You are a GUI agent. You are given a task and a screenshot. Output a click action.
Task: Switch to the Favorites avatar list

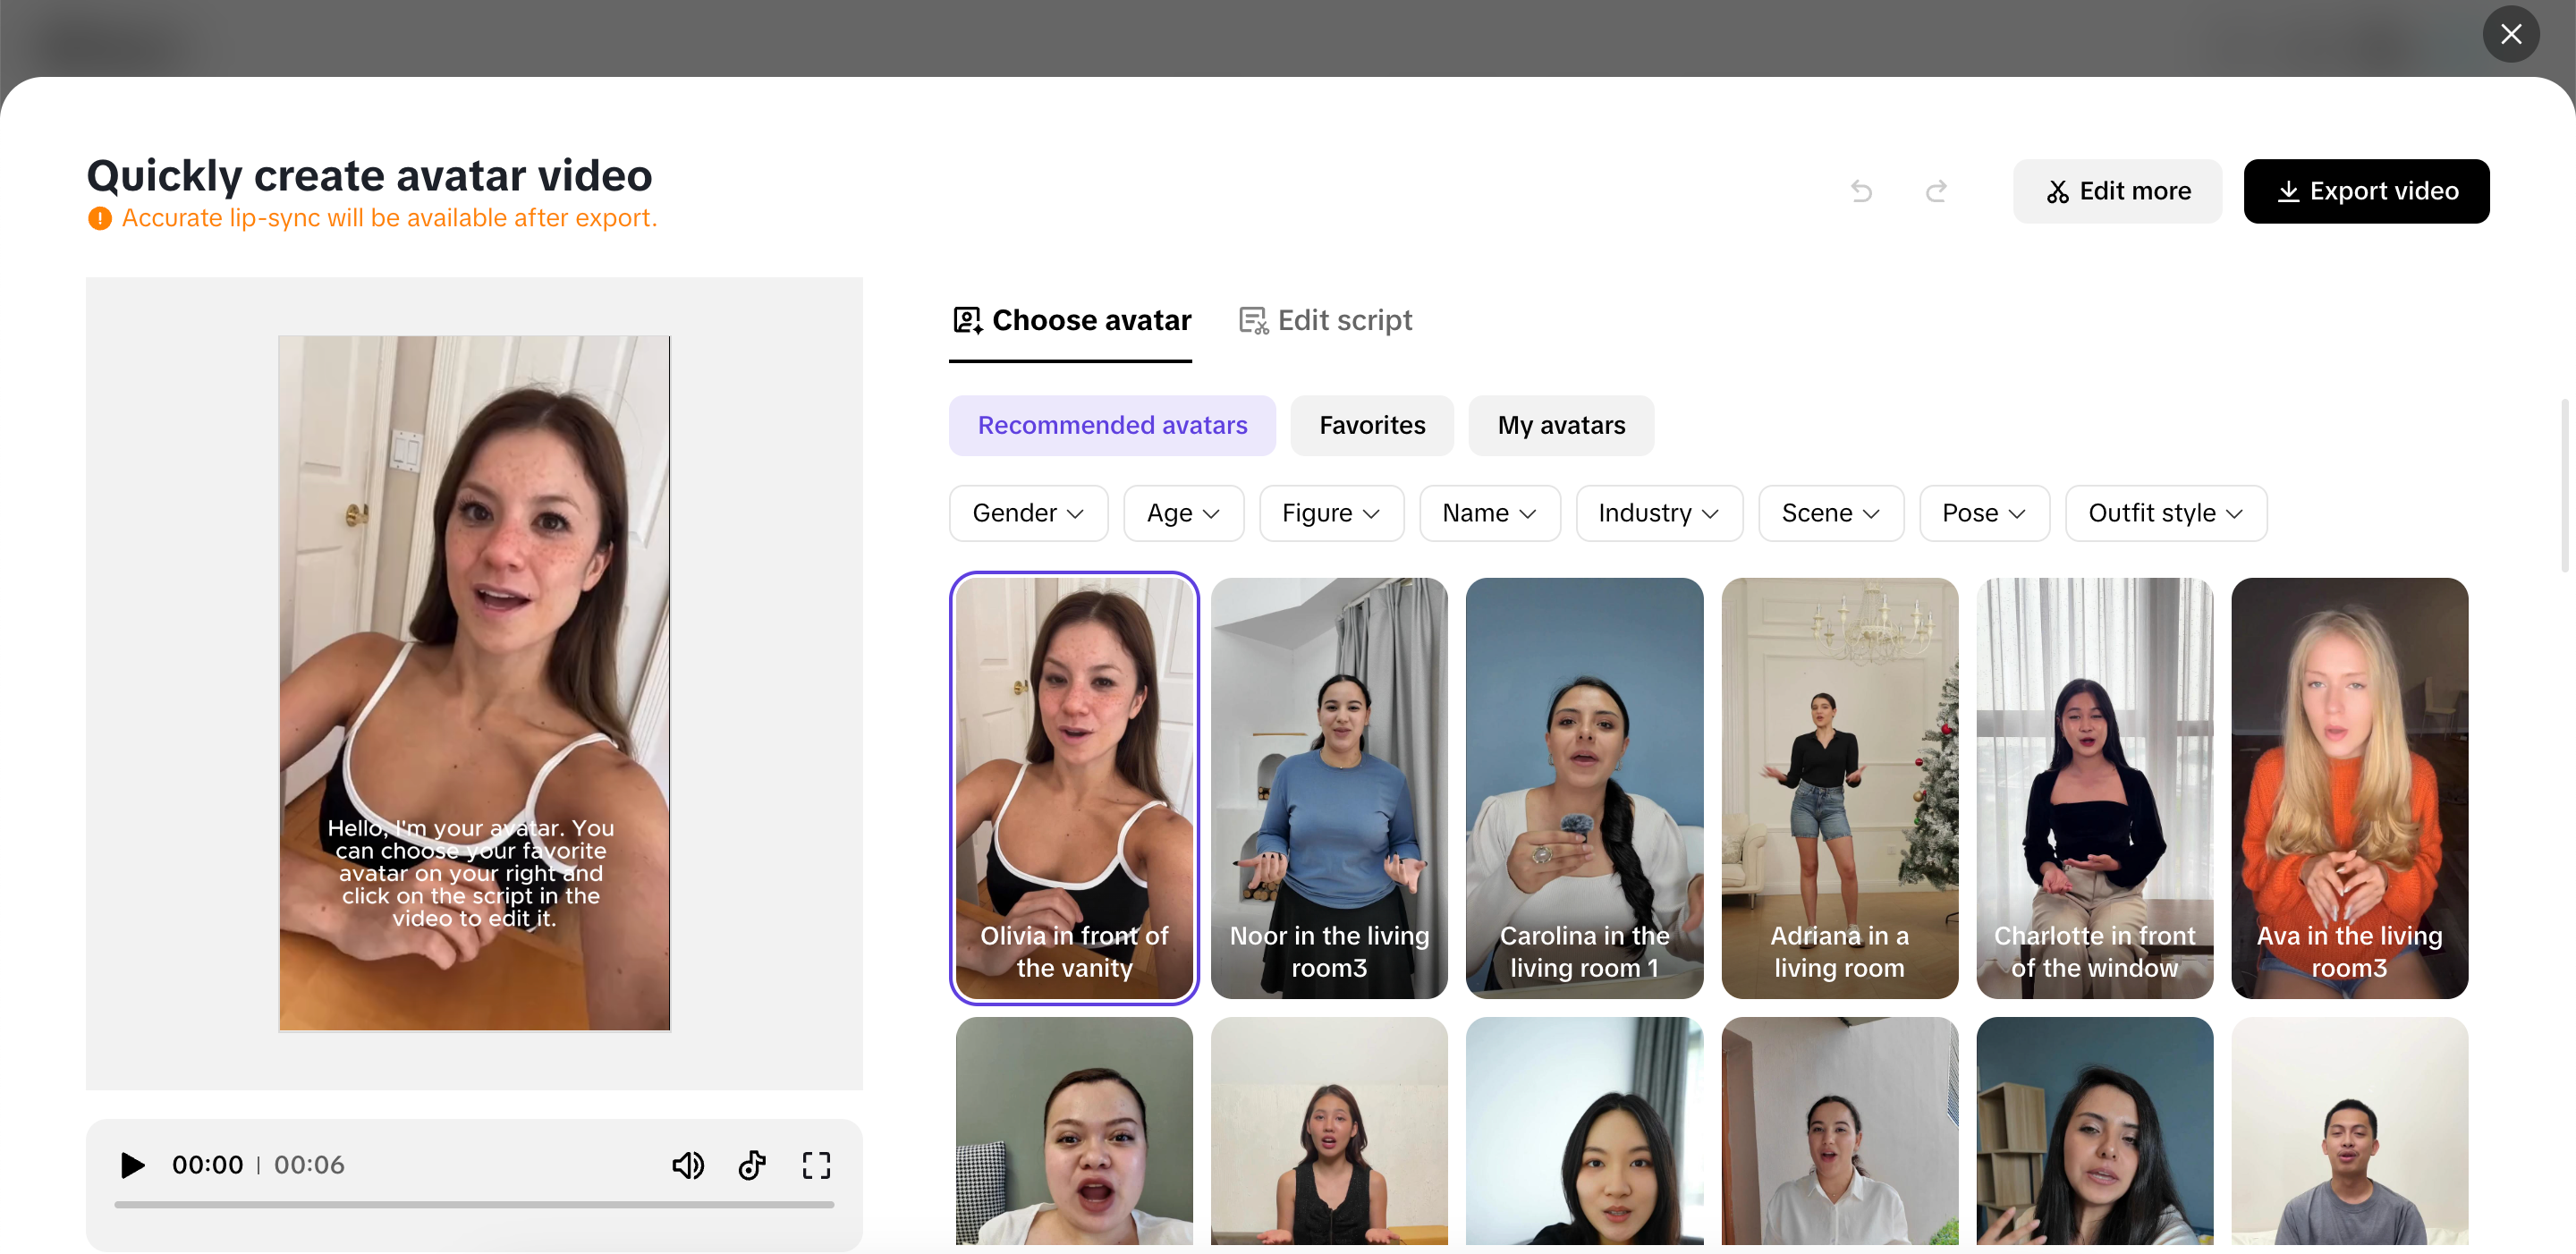1371,425
